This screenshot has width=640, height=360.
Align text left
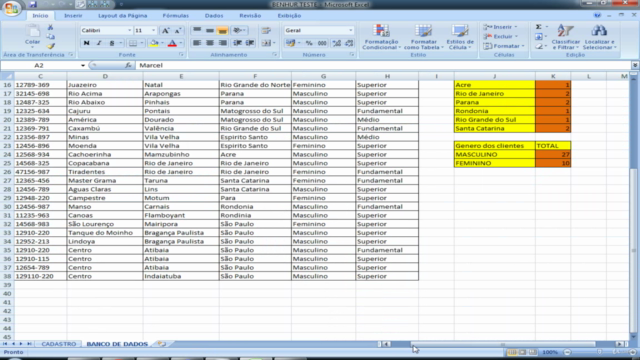point(197,43)
